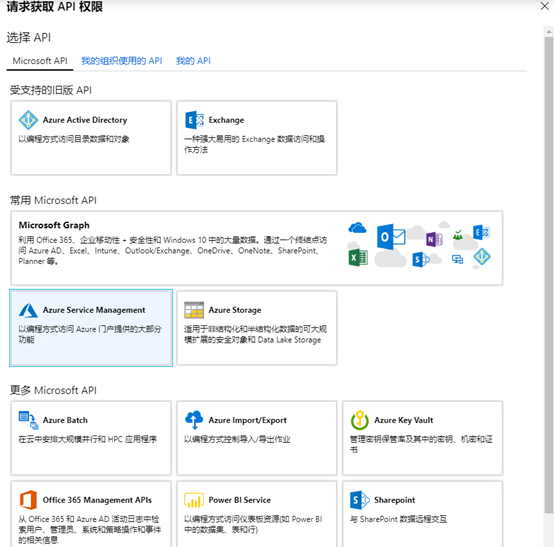Click the 请求获取 API 权限 title

[55, 6]
